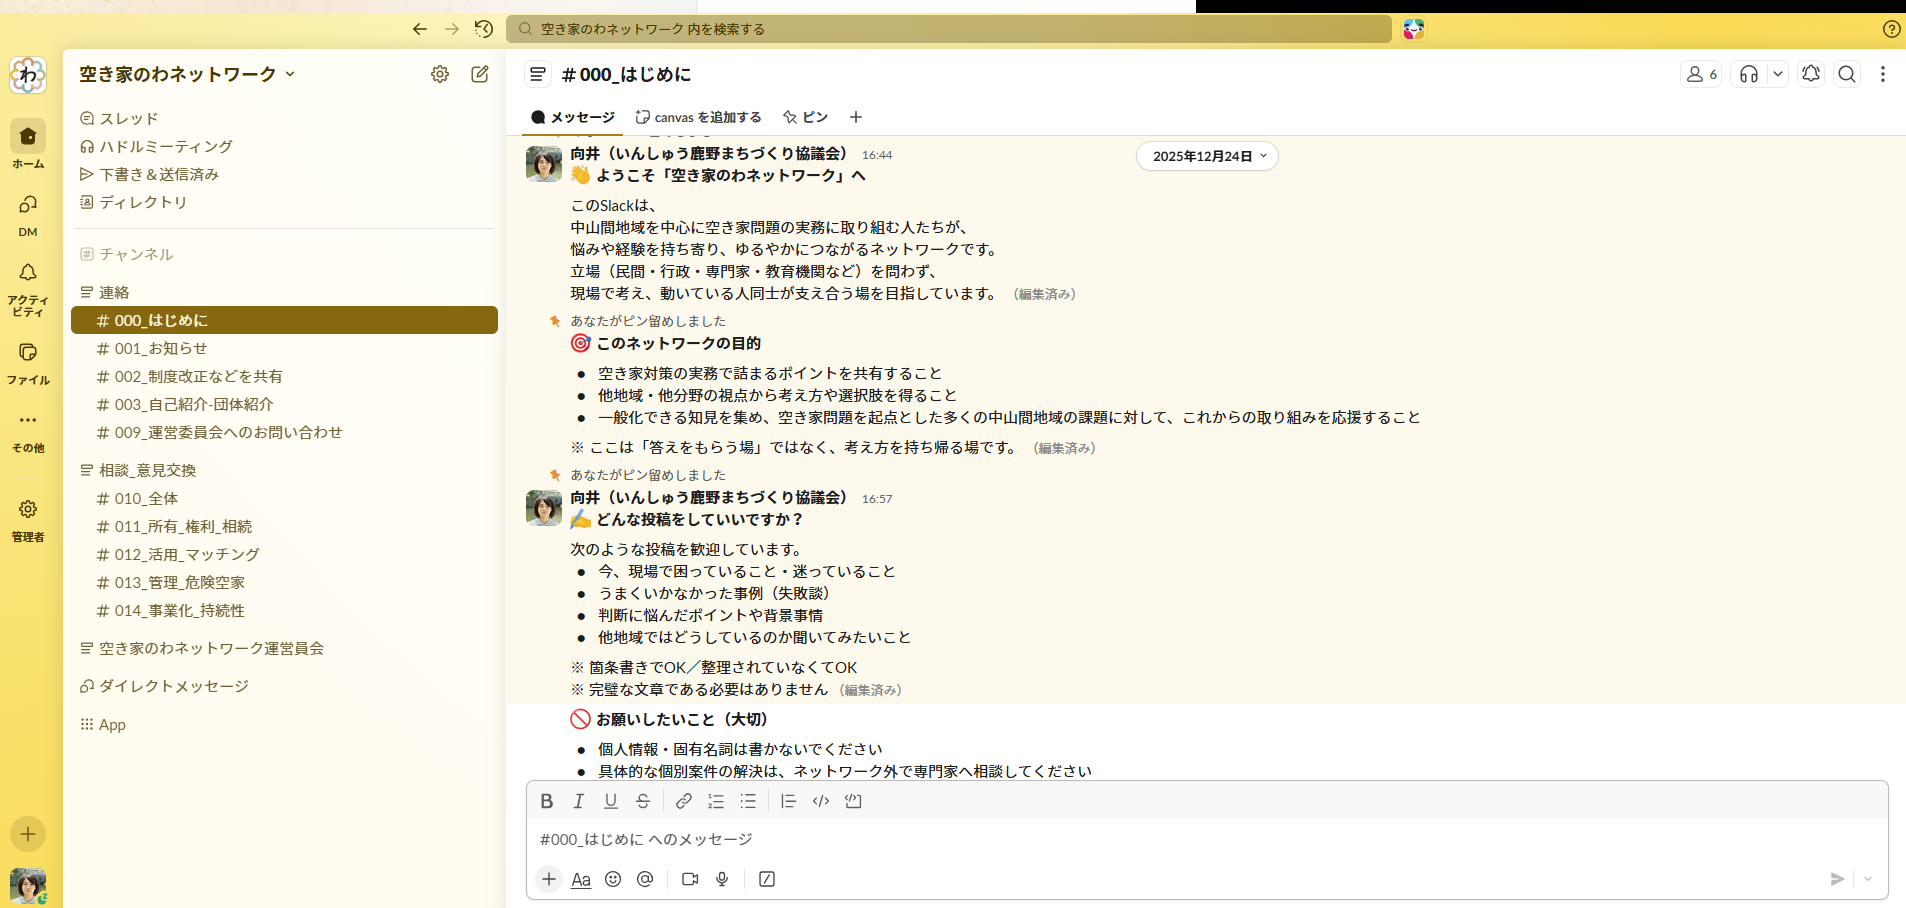Toggle the strikethrough formatting icon
Viewport: 1906px width, 908px height.
643,801
